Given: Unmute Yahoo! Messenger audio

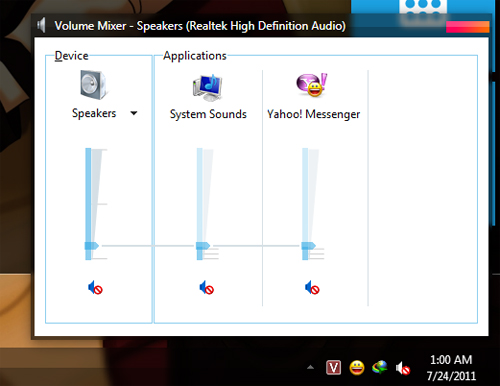Looking at the screenshot, I should [312, 288].
